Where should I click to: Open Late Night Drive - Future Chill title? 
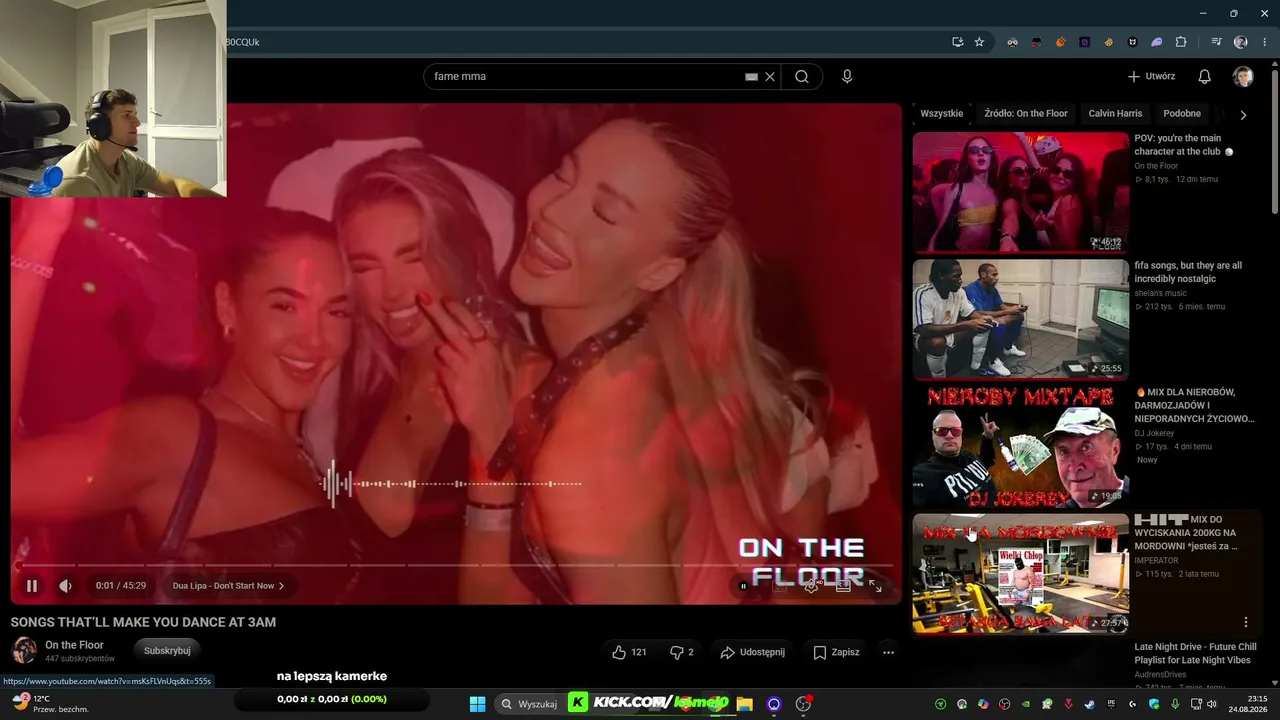(x=1195, y=654)
